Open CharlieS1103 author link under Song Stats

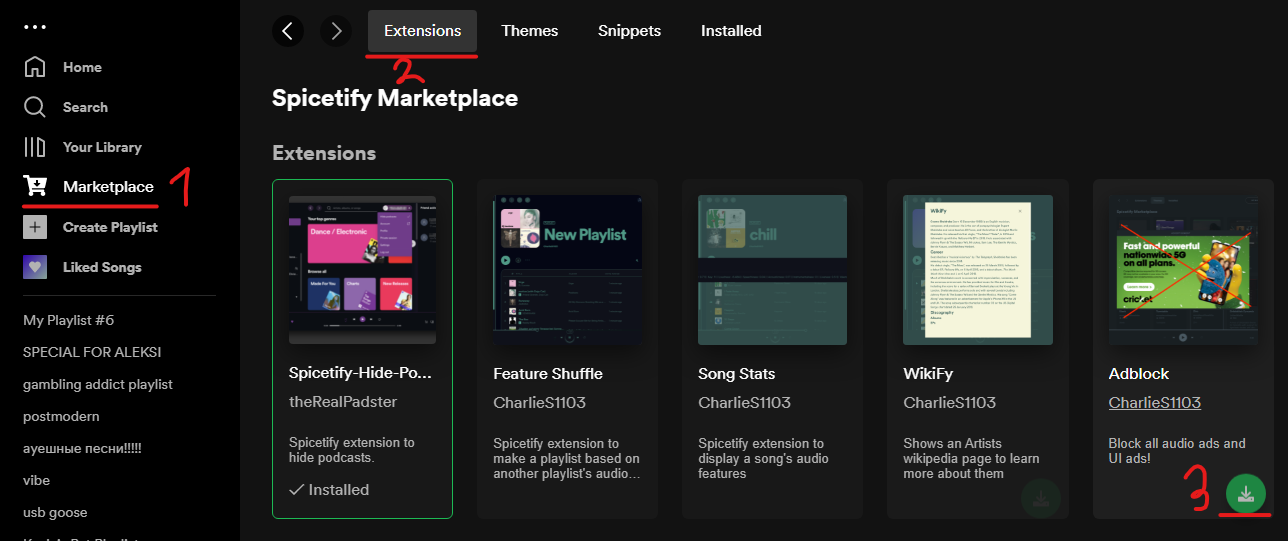coord(744,402)
